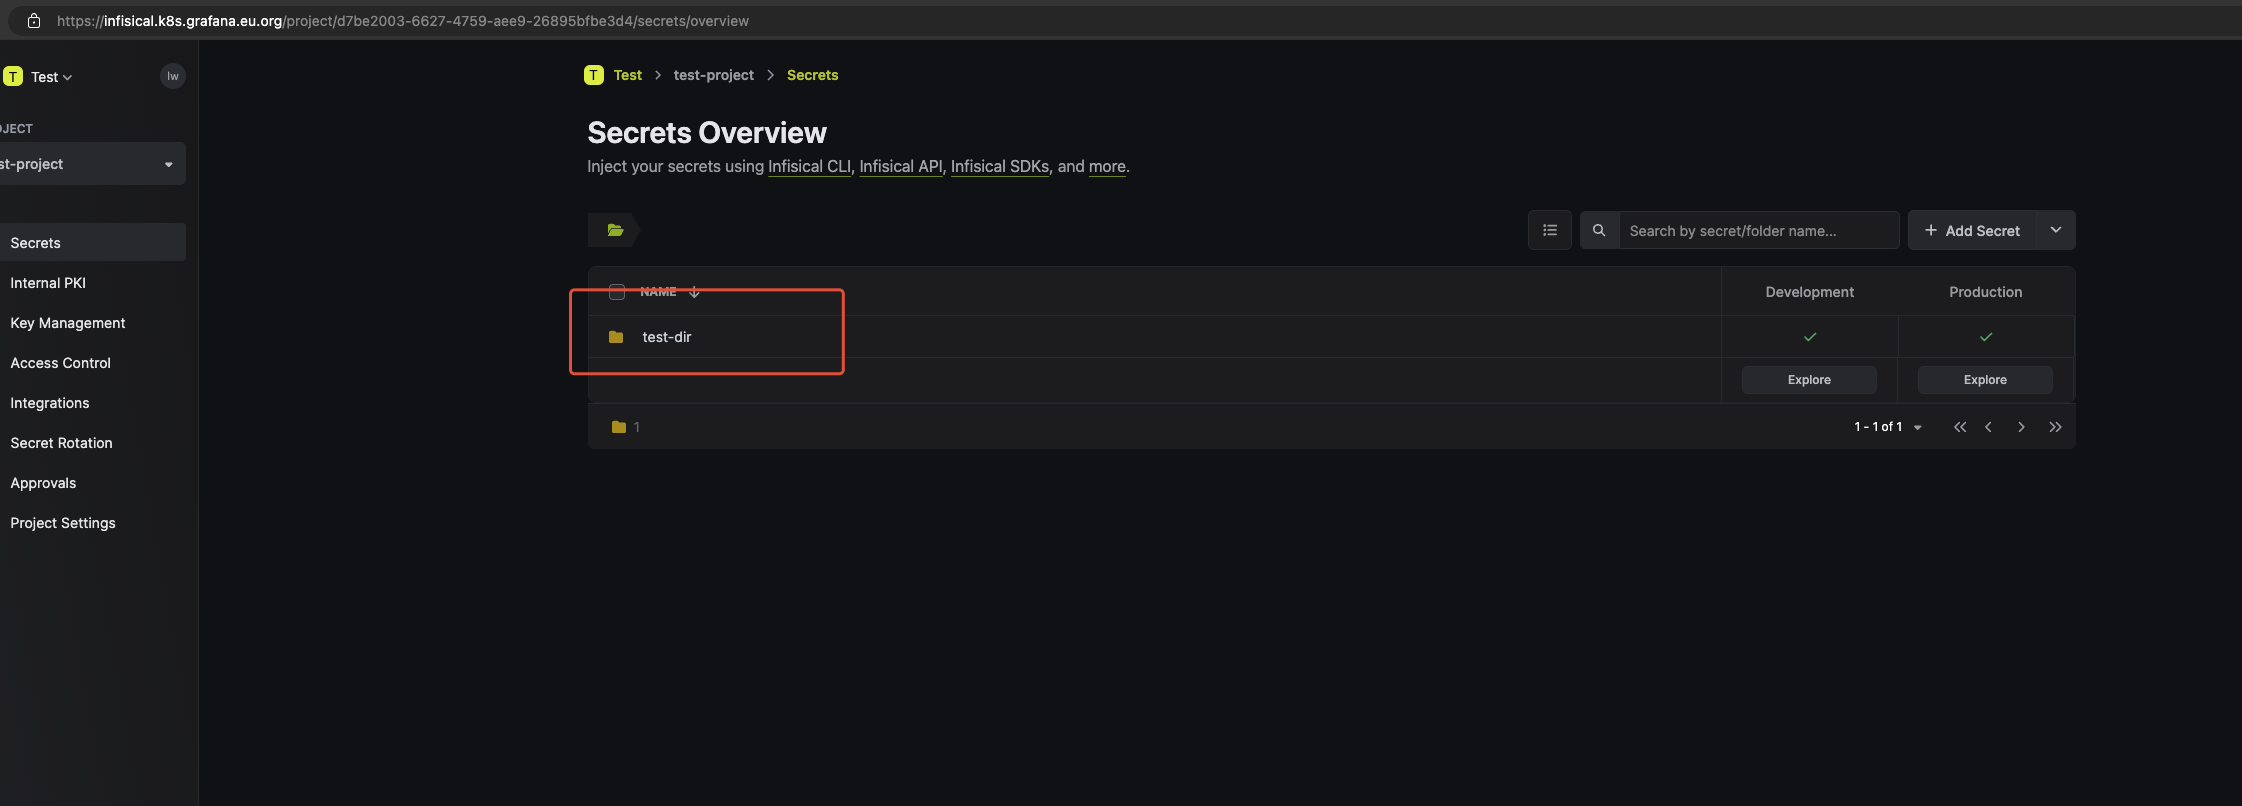Image resolution: width=2242 pixels, height=806 pixels.
Task: Focus the secret/folder name search field
Action: coord(1757,230)
